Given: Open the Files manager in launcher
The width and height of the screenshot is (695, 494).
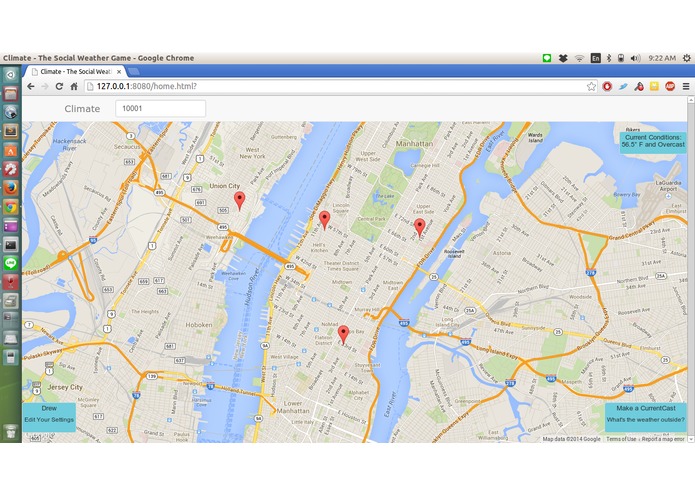Looking at the screenshot, I should (11, 93).
